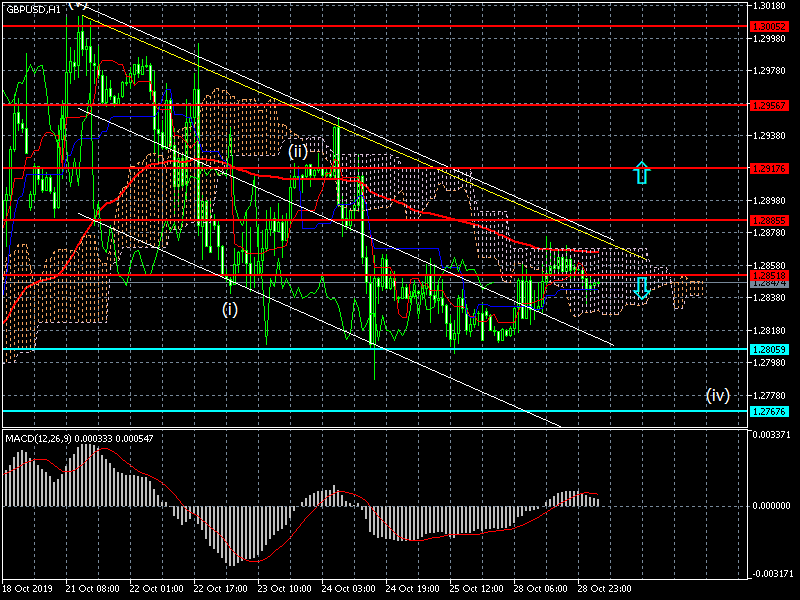
Task: Click the MACD scale value 0.003371
Action: [771, 435]
